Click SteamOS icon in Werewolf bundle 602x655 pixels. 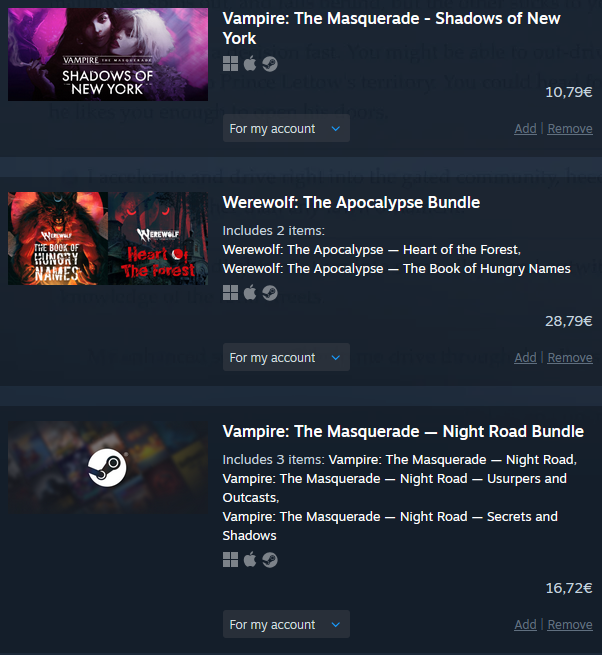tap(270, 293)
